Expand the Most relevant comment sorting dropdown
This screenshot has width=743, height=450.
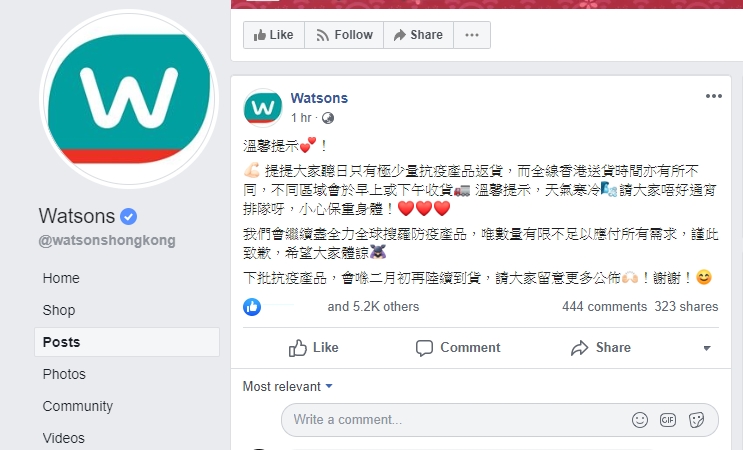287,387
